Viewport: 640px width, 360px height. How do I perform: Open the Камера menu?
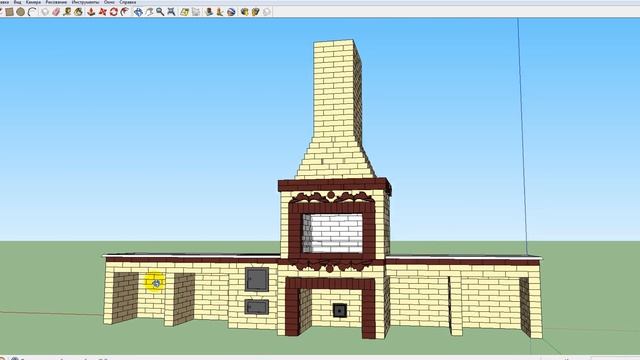click(x=33, y=2)
